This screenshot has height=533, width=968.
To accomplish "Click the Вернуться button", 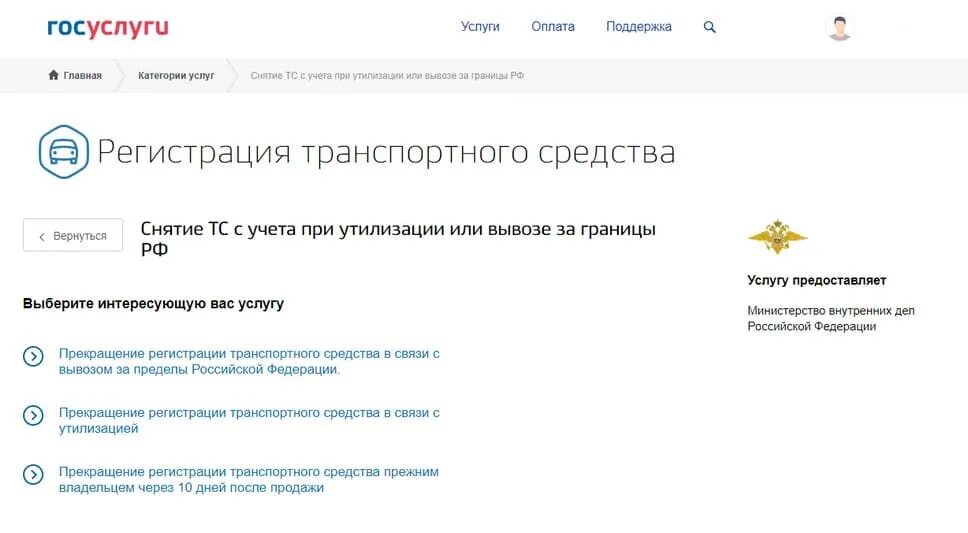I will click(73, 235).
